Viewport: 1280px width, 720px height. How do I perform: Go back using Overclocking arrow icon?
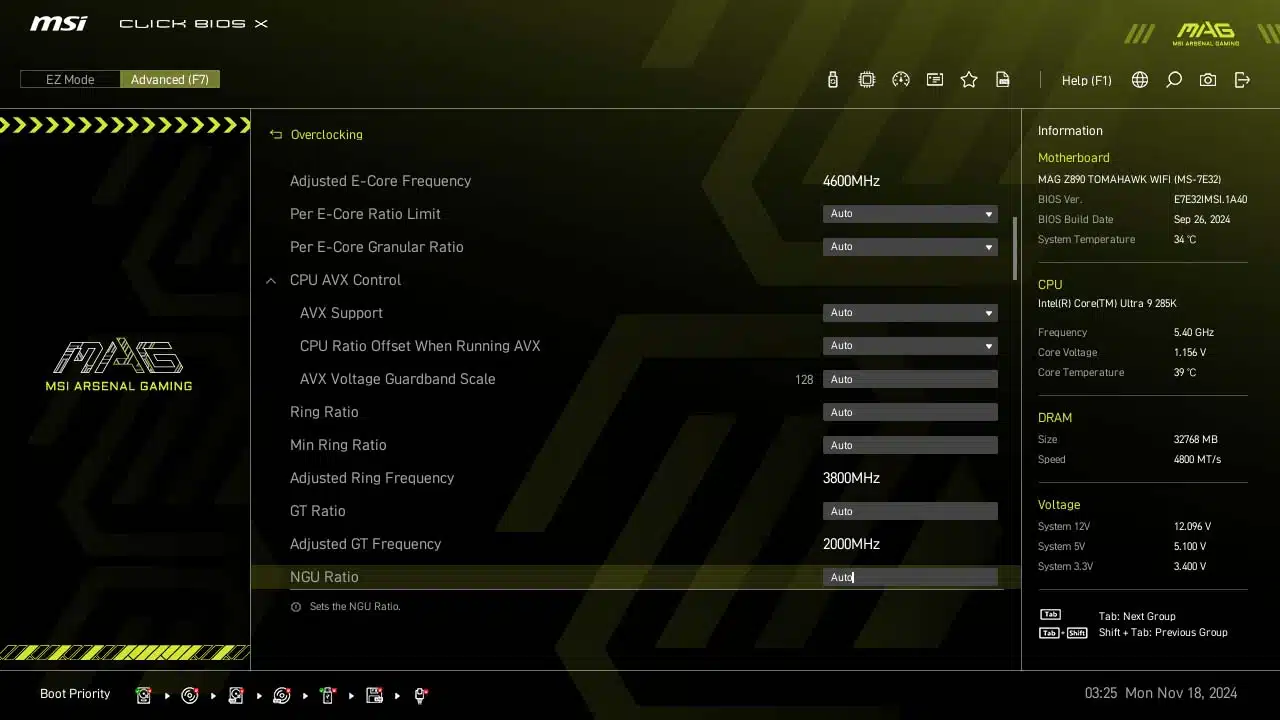coord(276,134)
